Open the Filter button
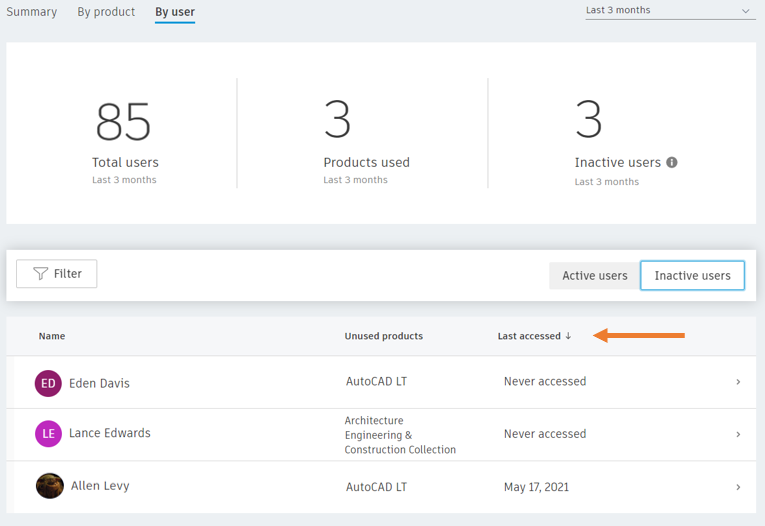 point(57,274)
